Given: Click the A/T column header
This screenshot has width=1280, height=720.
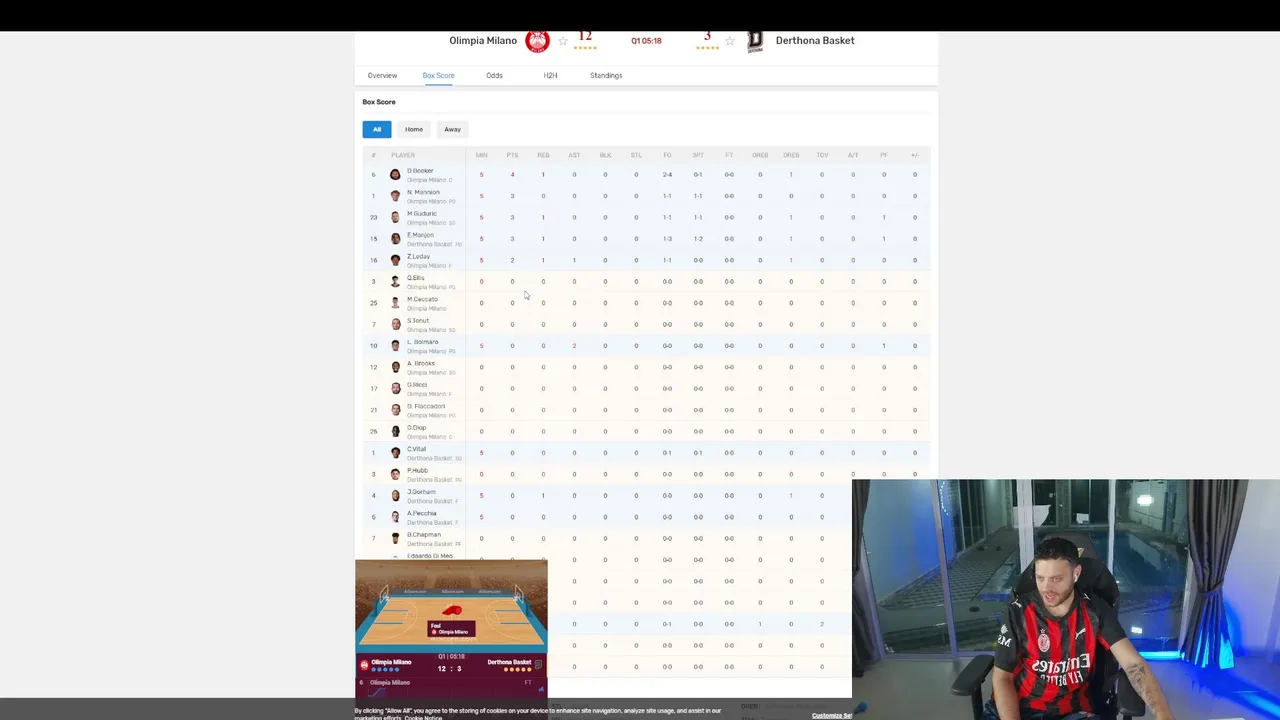Looking at the screenshot, I should pyautogui.click(x=853, y=155).
